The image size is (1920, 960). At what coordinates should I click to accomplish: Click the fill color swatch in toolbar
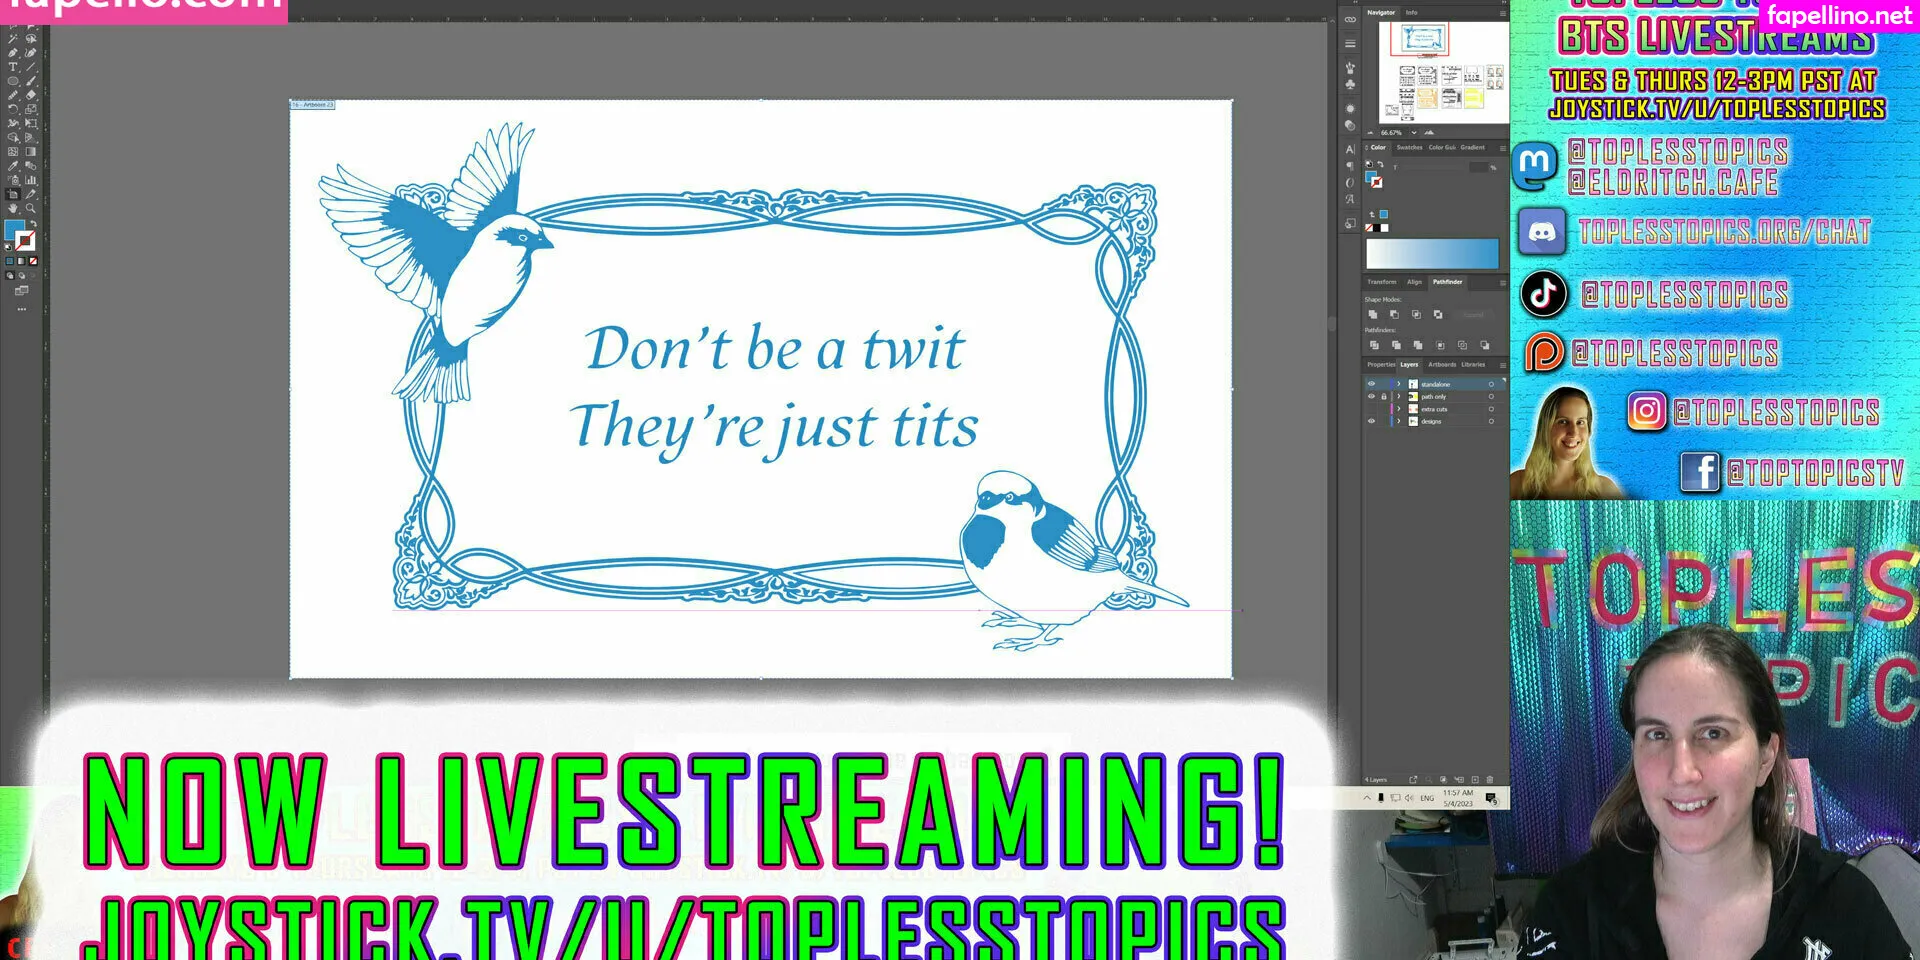13,231
